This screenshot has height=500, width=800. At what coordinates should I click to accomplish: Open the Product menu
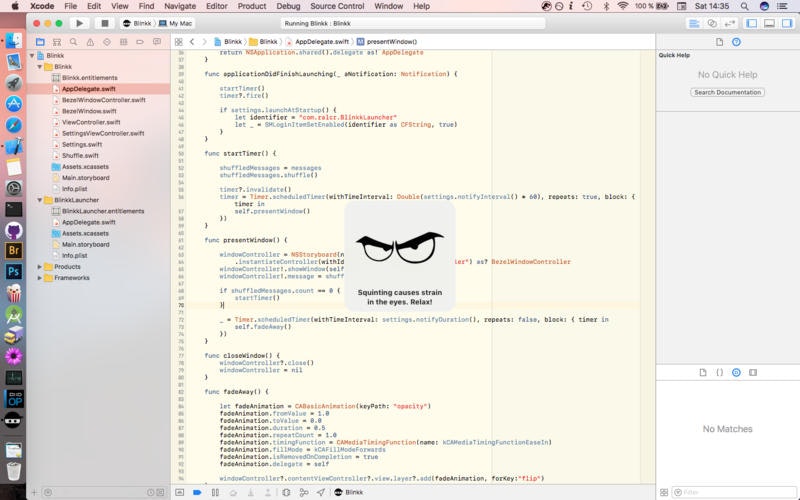[252, 6]
